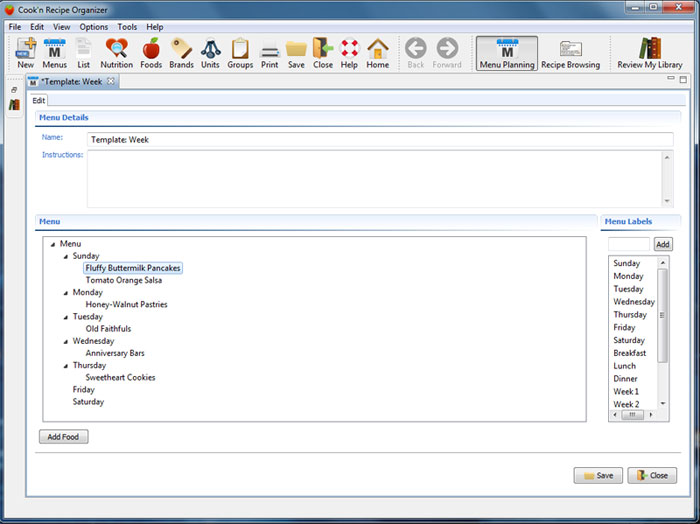Go to Home from the toolbar
700x524 pixels.
click(378, 53)
